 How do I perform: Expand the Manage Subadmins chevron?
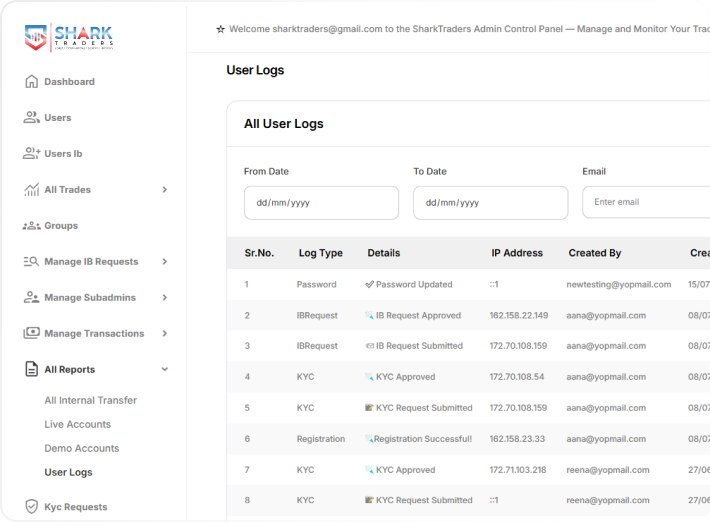click(x=165, y=297)
